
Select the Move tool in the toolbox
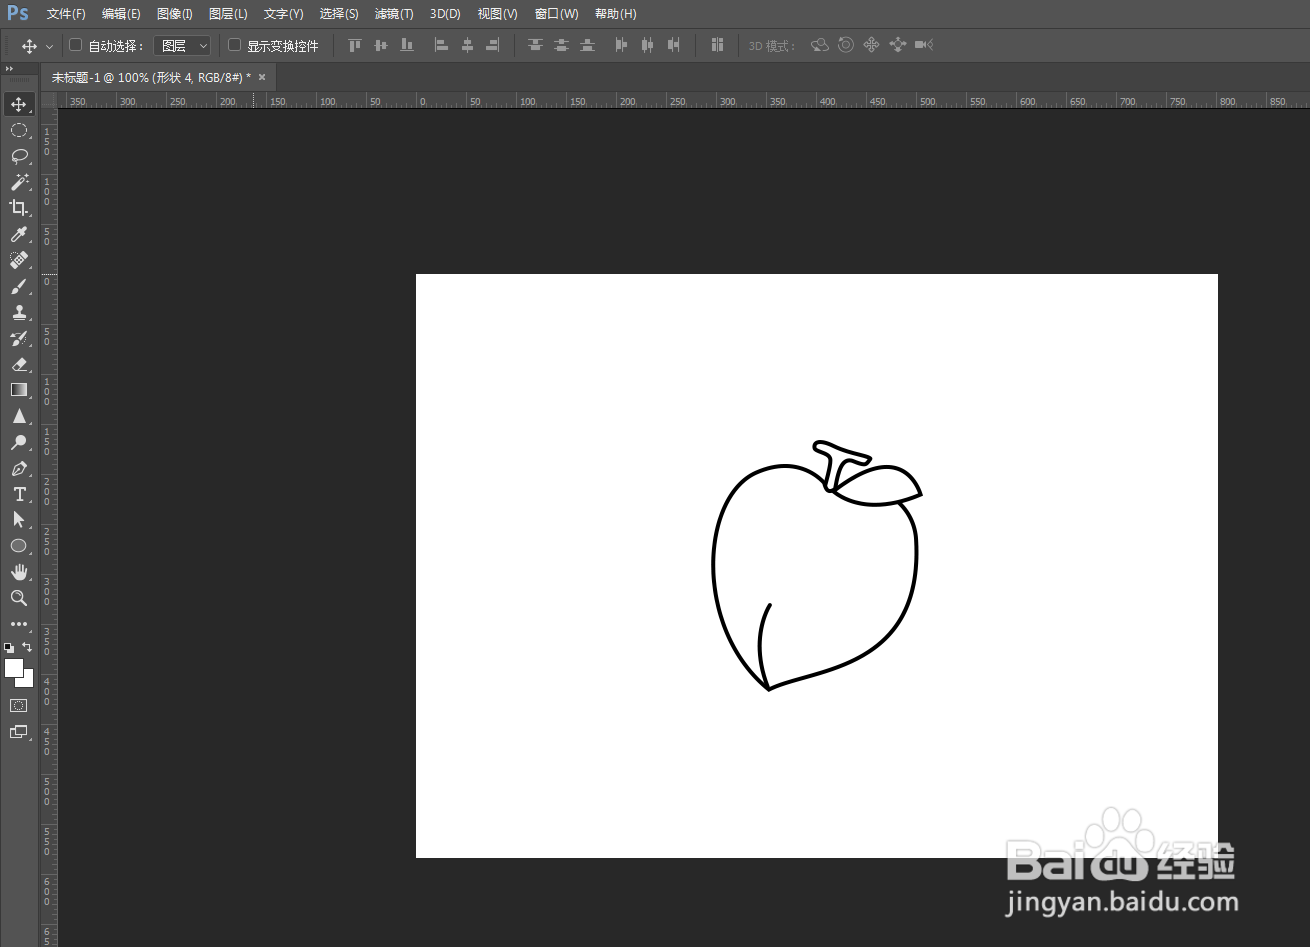tap(19, 104)
